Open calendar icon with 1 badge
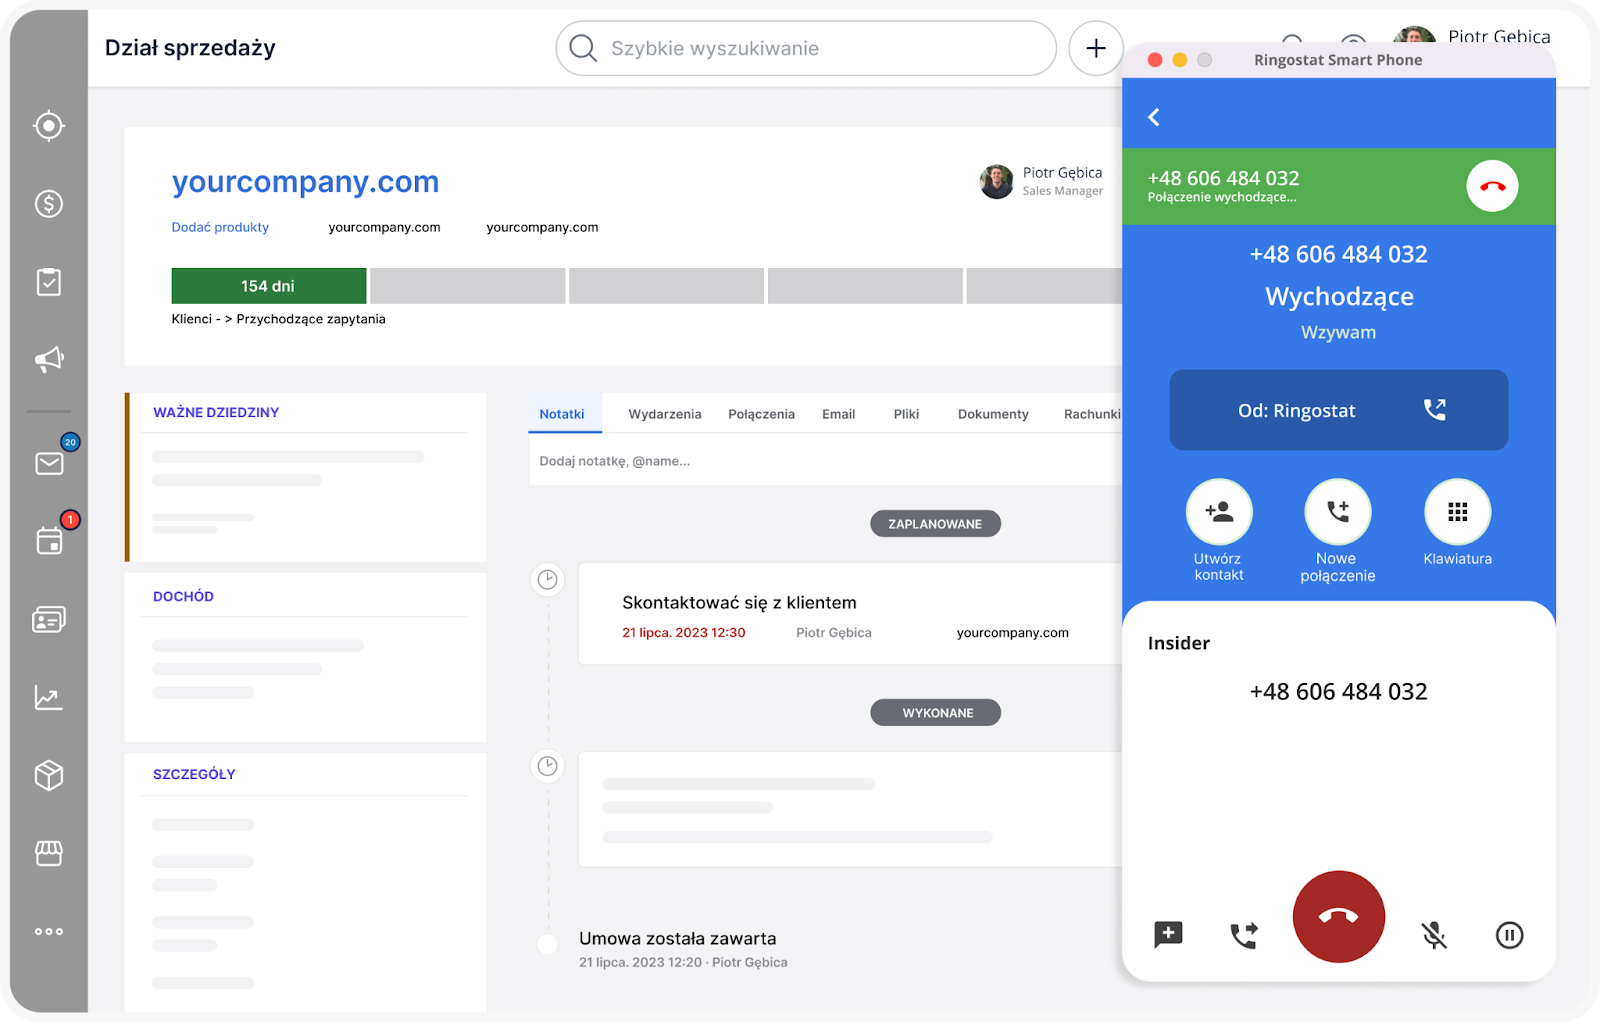 [49, 541]
